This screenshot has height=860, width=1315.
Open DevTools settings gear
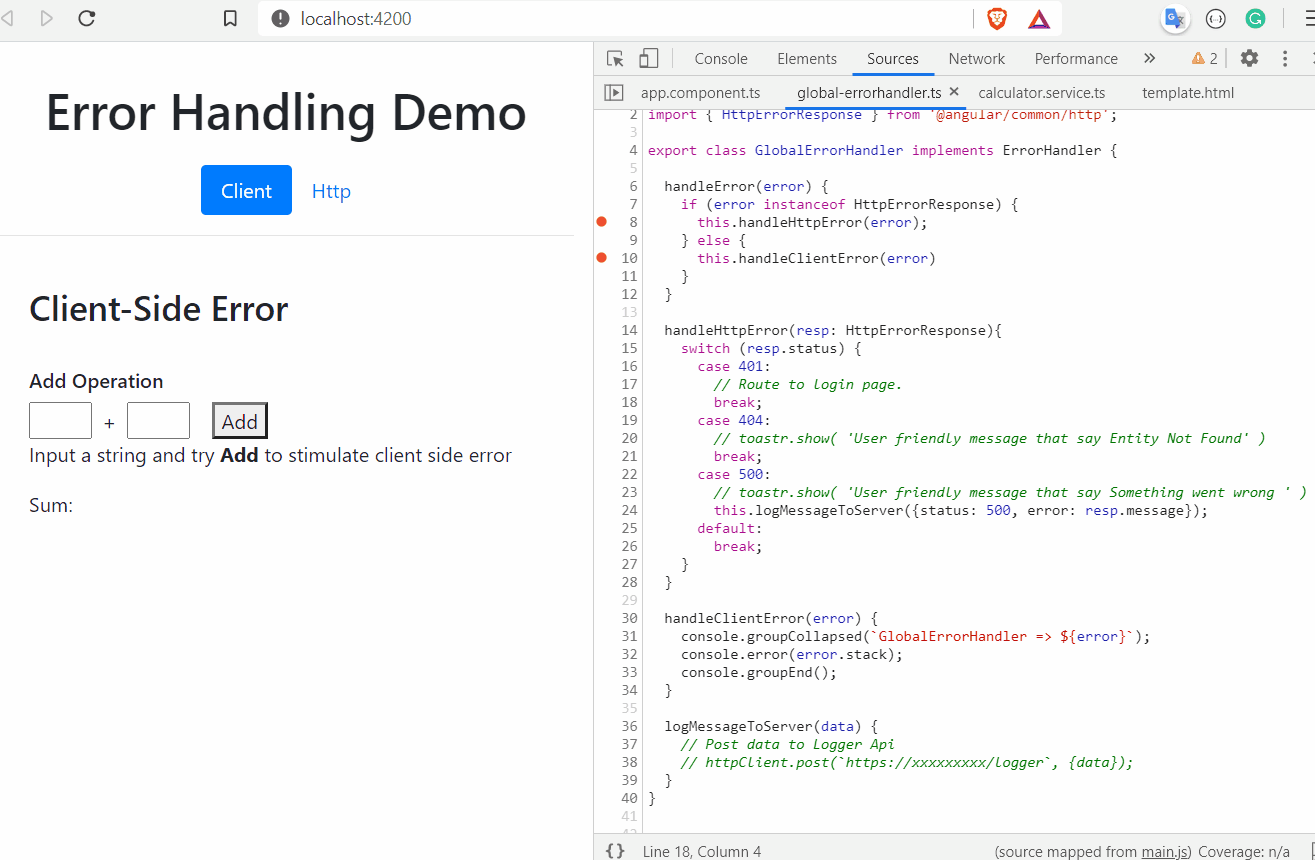pyautogui.click(x=1249, y=59)
